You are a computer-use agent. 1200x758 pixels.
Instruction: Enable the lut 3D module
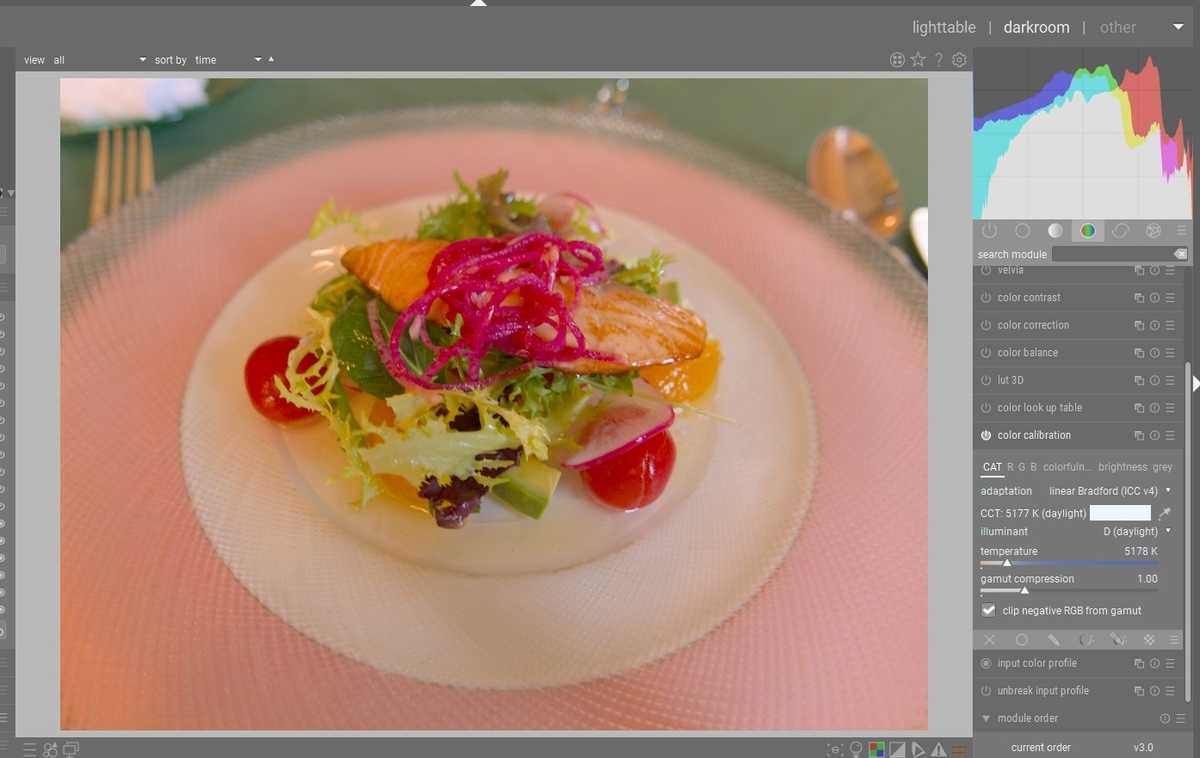coord(986,381)
